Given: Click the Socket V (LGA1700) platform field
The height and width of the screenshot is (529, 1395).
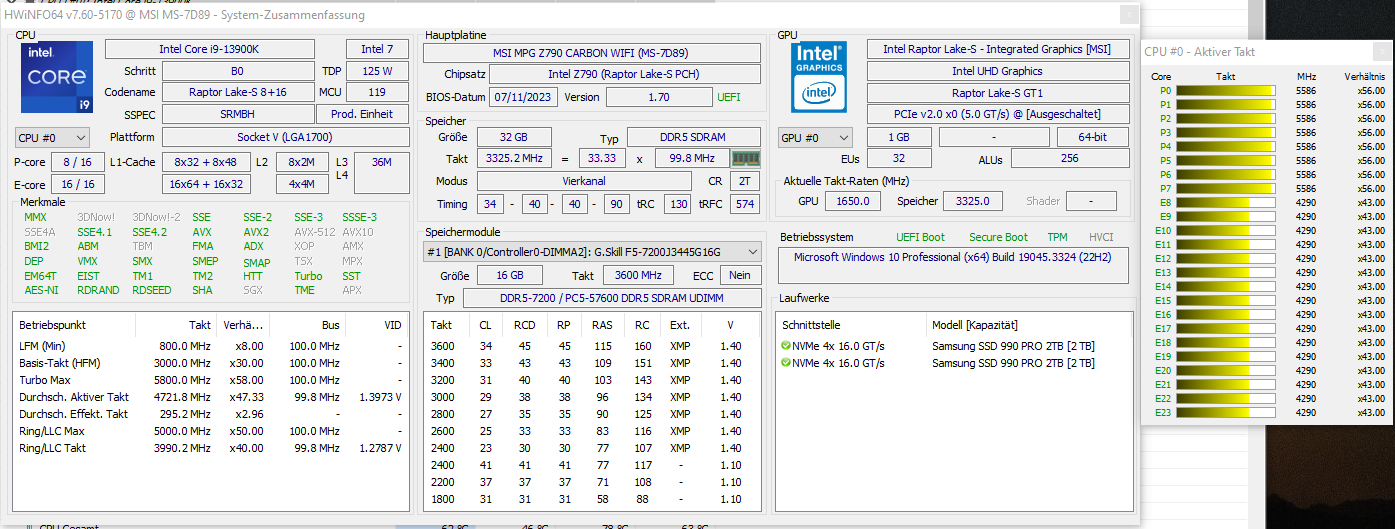Looking at the screenshot, I should click(x=286, y=137).
